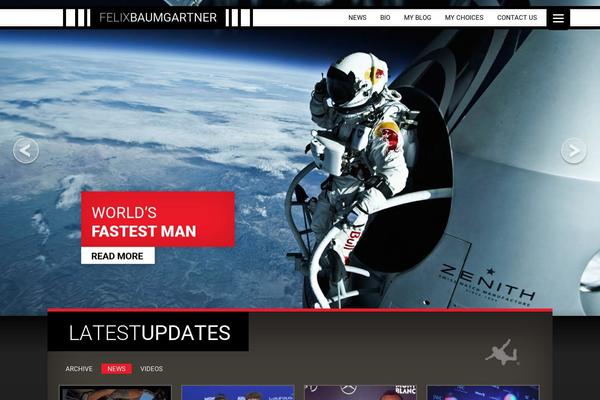Screen dimensions: 600x400
Task: Open Contact Us page
Action: click(x=517, y=18)
